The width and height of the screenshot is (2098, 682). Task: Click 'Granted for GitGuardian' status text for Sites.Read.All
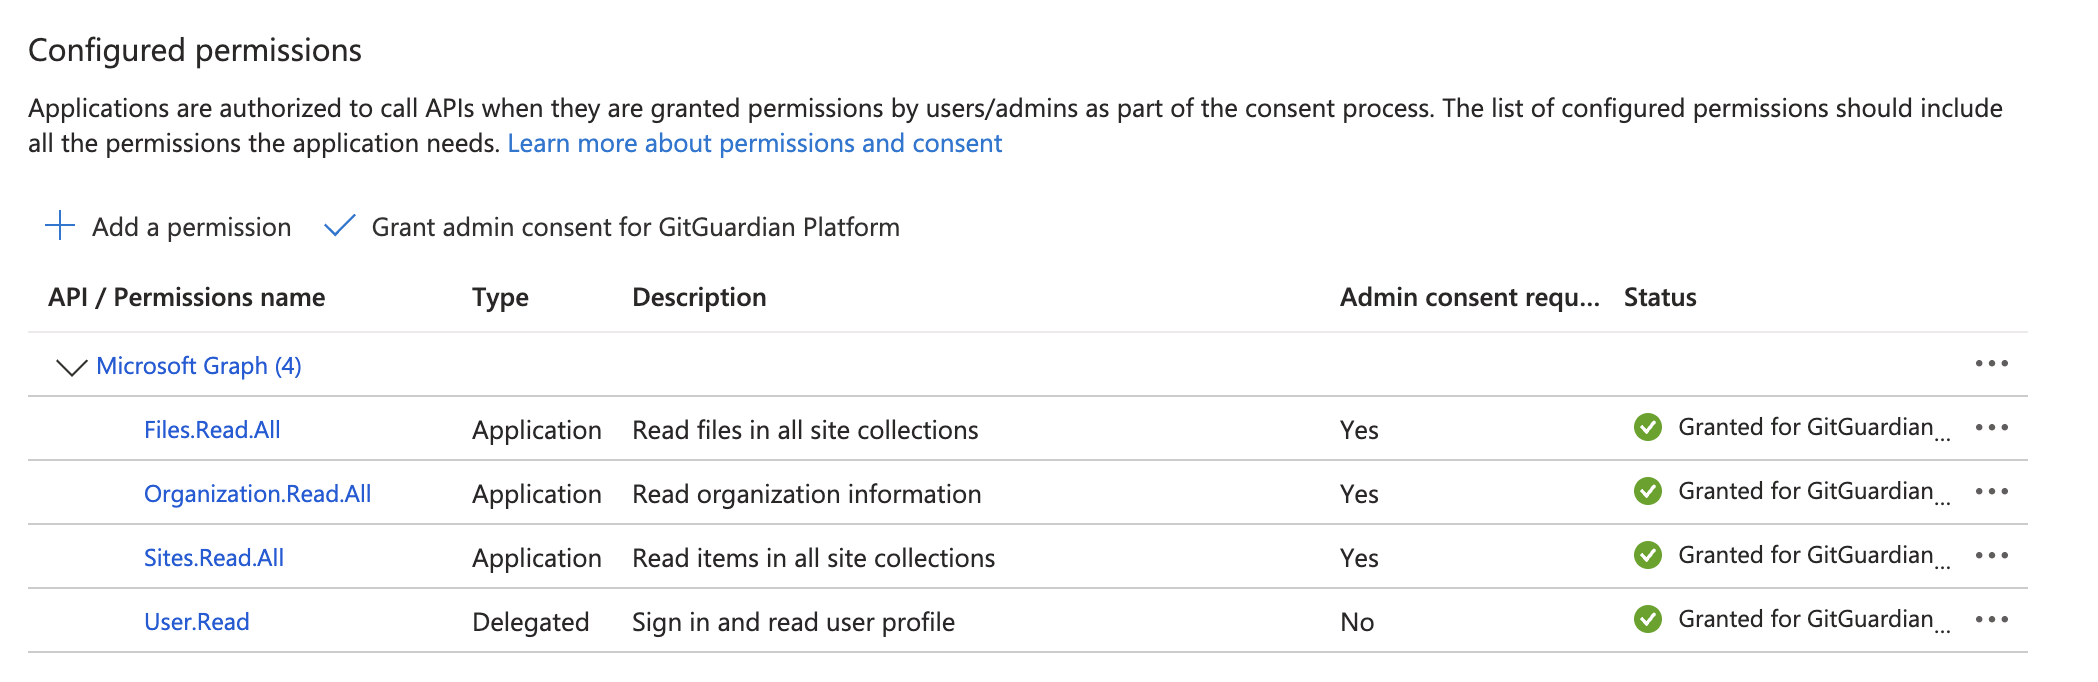coord(1814,556)
